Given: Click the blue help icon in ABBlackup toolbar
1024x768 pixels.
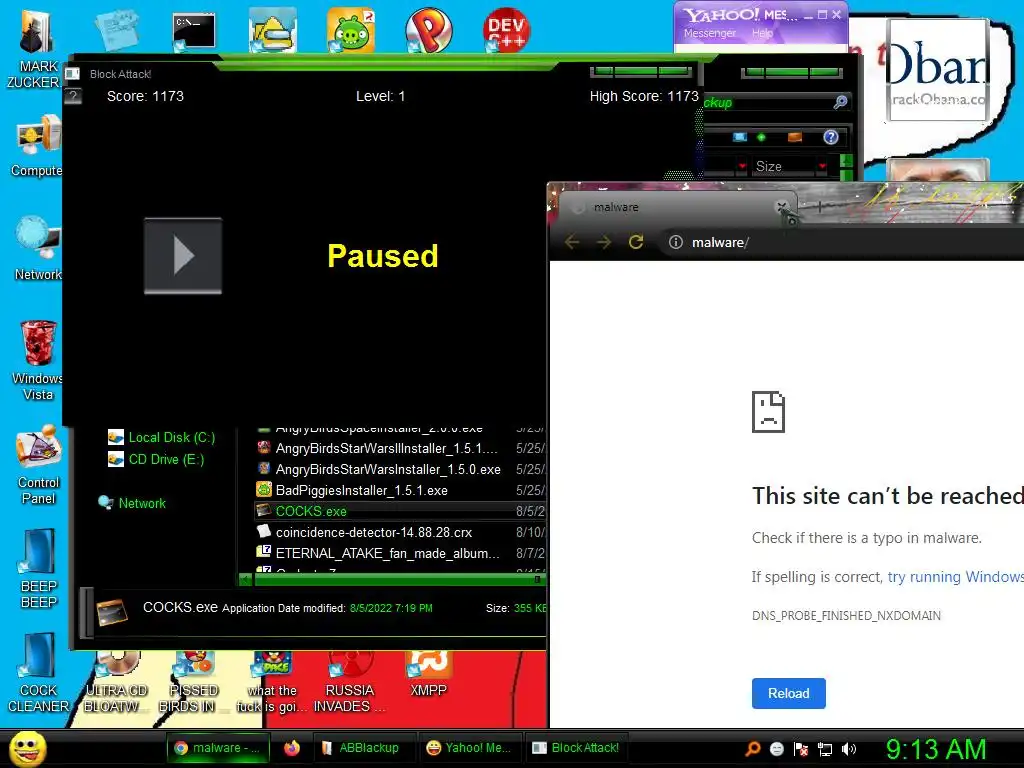Looking at the screenshot, I should point(831,137).
